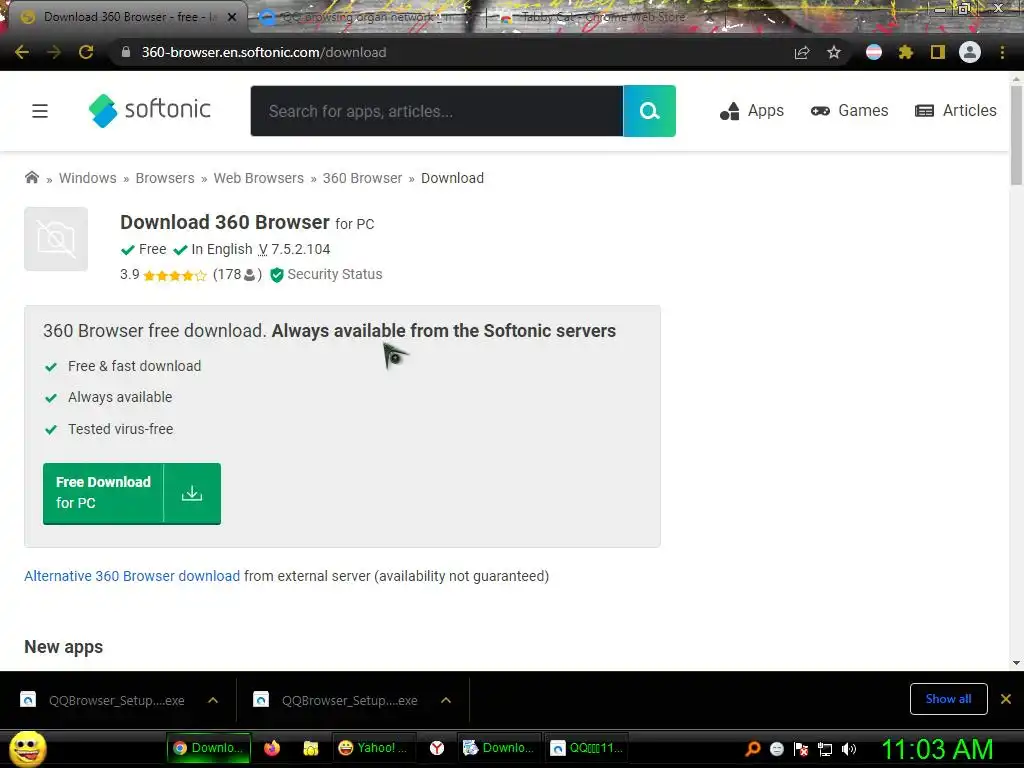Switch to Chrome Downlo... taskbar item
The height and width of the screenshot is (768, 1024).
click(x=208, y=748)
